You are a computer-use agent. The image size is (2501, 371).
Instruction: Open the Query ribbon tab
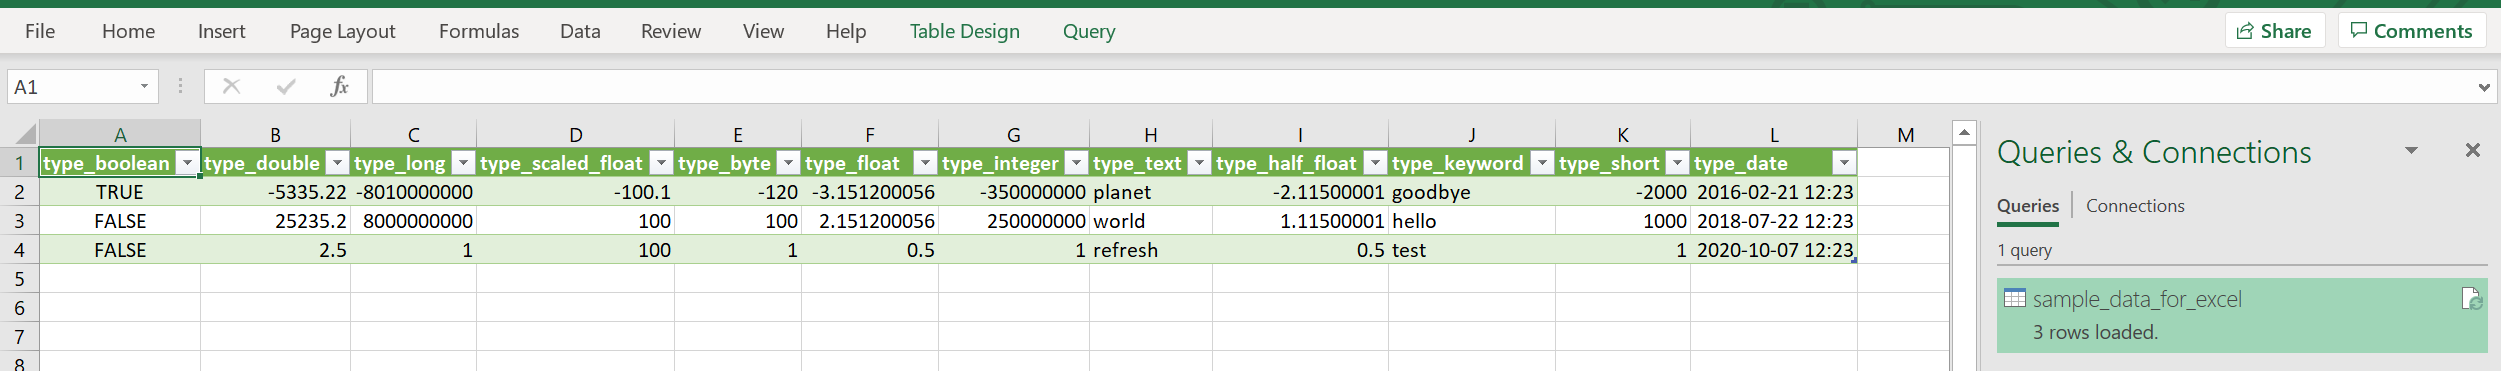point(1088,31)
